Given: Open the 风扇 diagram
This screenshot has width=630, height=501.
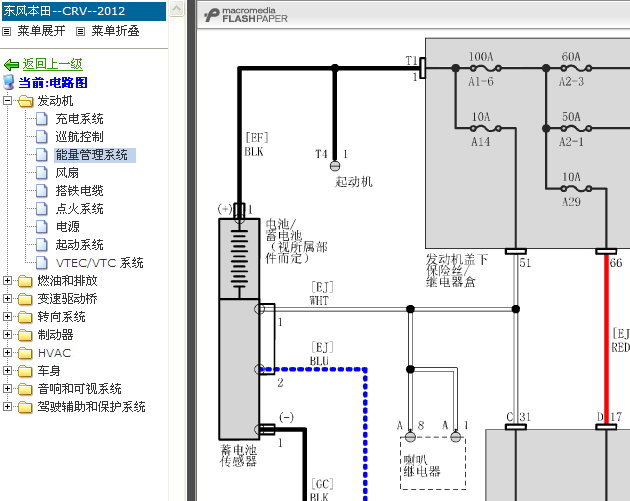Looking at the screenshot, I should 67,173.
